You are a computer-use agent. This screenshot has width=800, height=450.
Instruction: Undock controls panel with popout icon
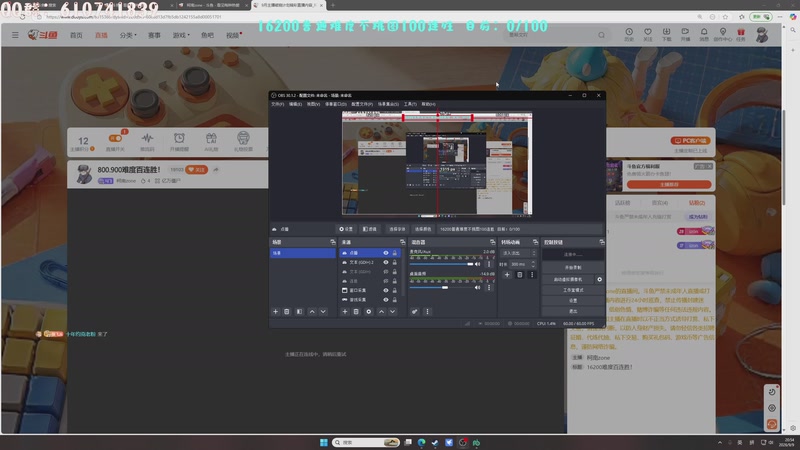602,242
